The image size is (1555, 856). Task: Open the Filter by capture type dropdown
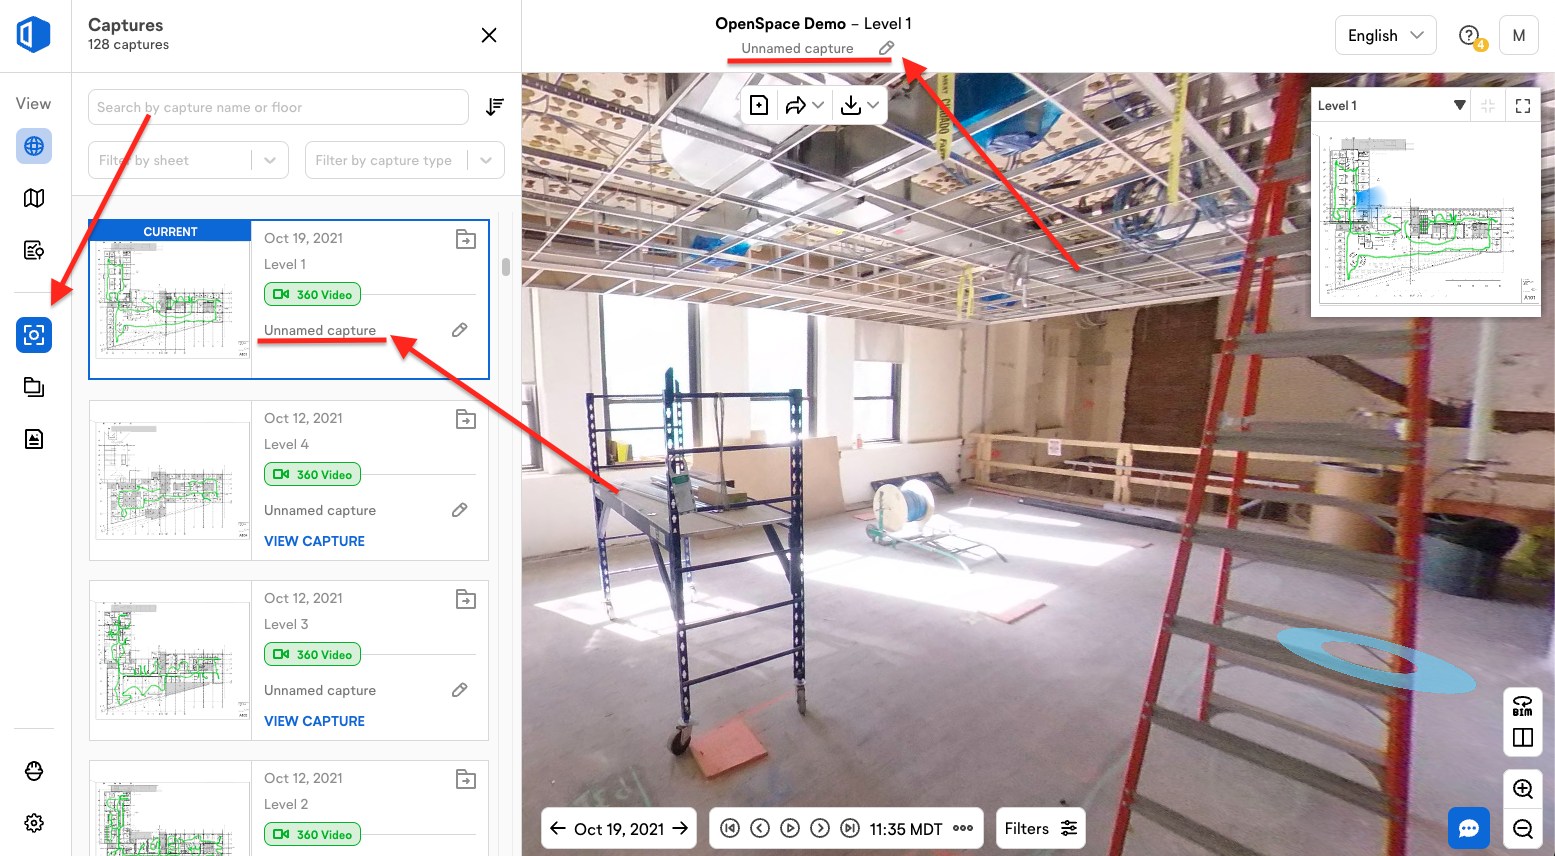pyautogui.click(x=404, y=160)
